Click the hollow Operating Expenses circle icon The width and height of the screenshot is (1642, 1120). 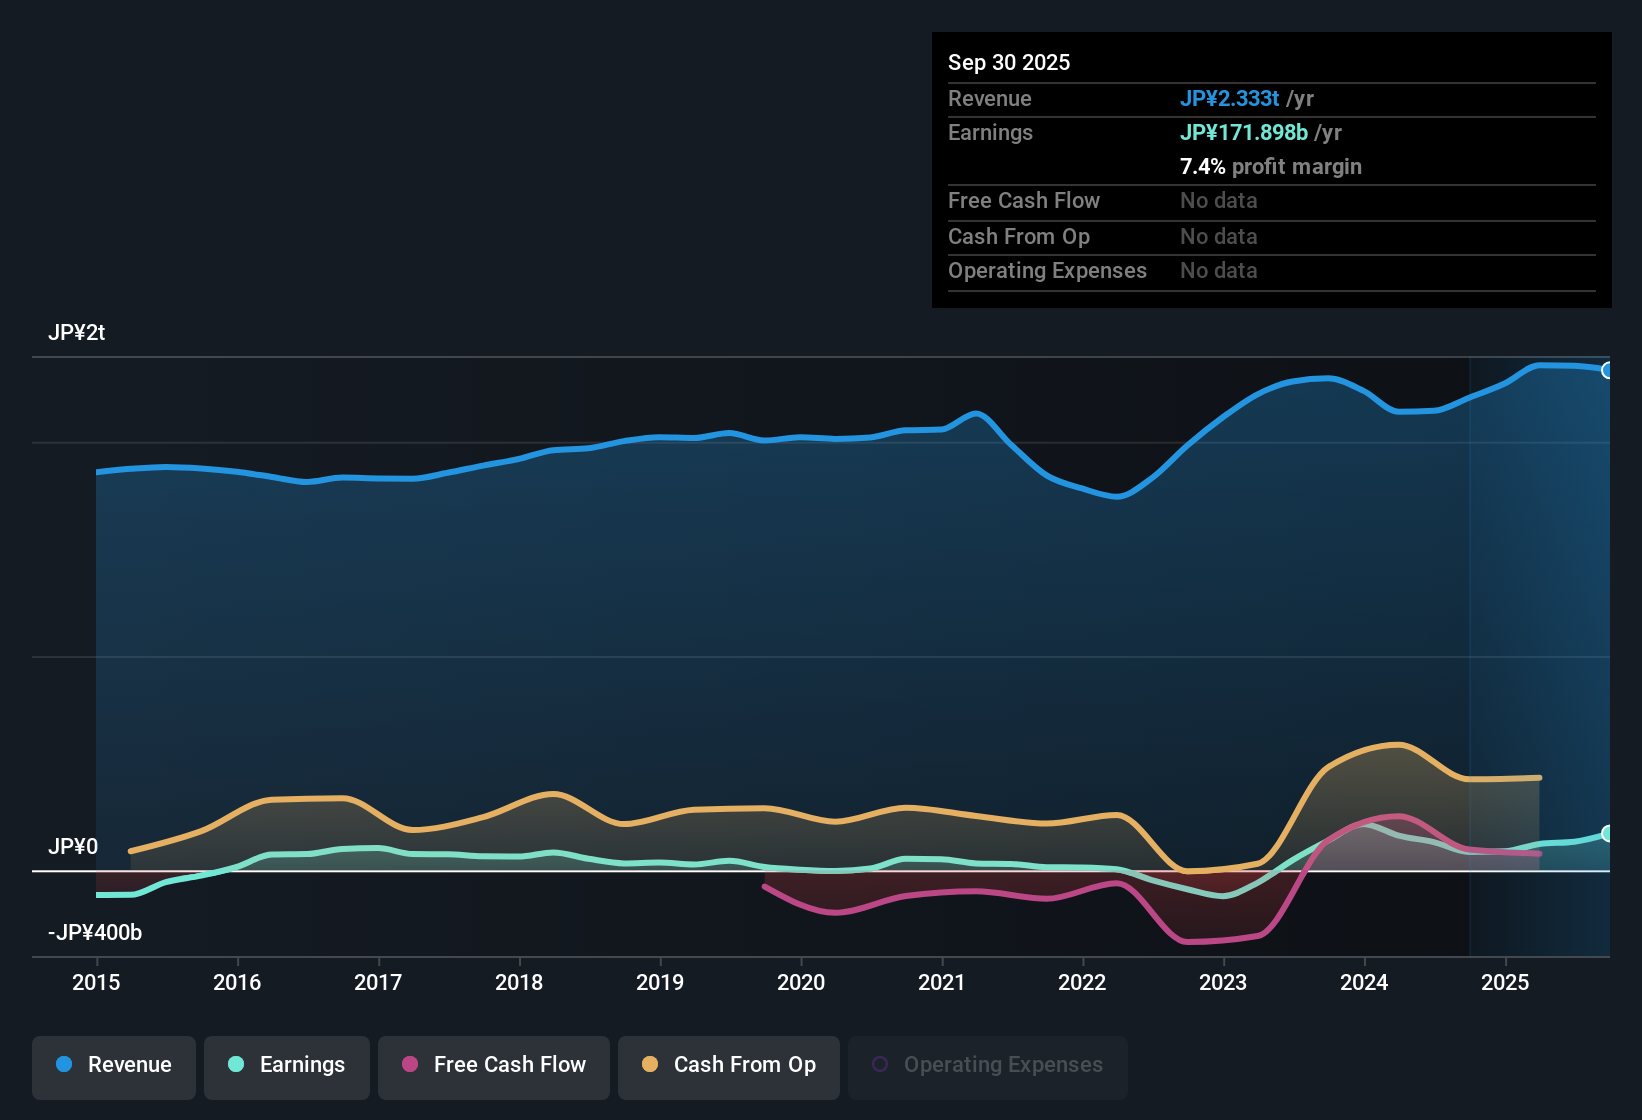coord(882,1063)
